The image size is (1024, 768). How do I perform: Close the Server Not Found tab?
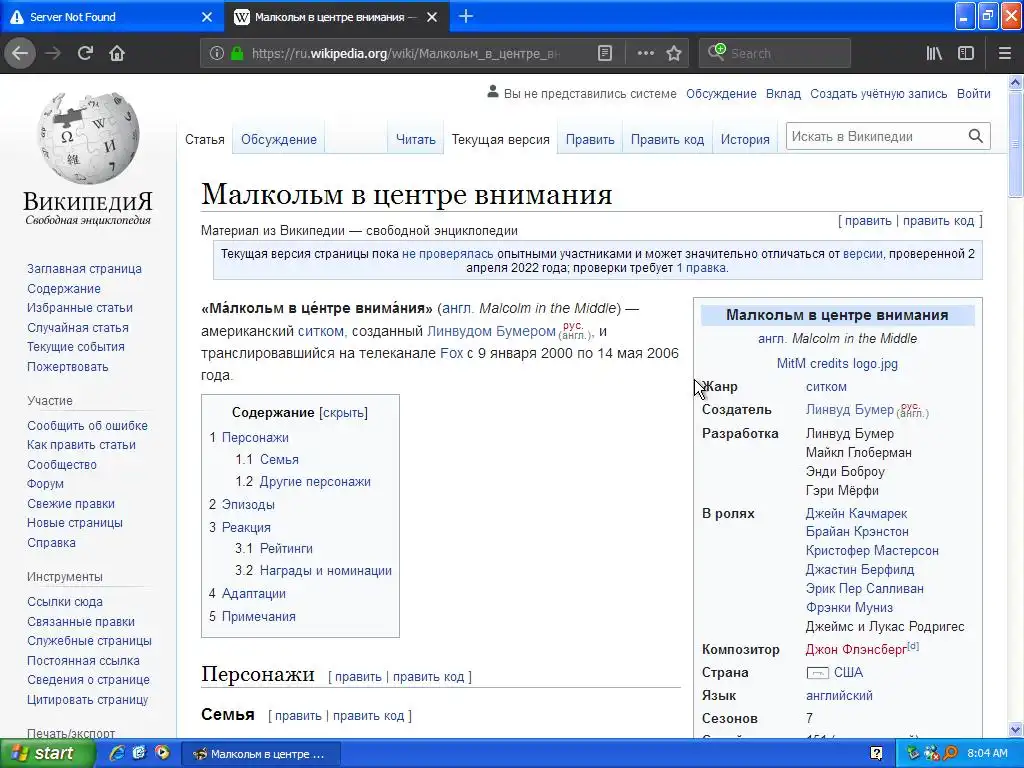[x=207, y=17]
